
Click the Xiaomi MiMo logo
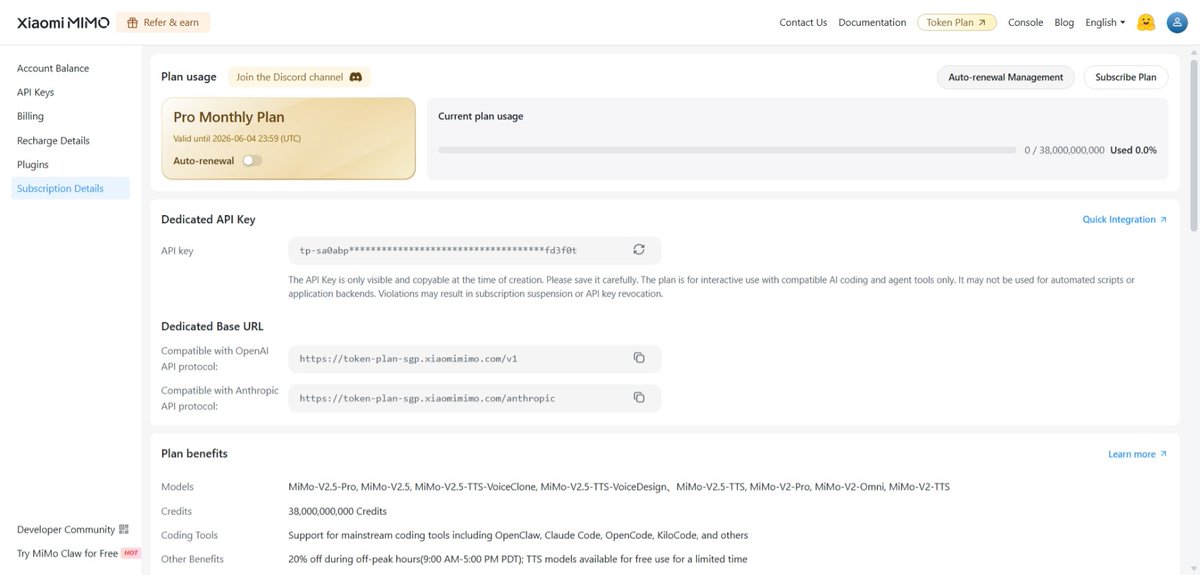click(x=62, y=22)
